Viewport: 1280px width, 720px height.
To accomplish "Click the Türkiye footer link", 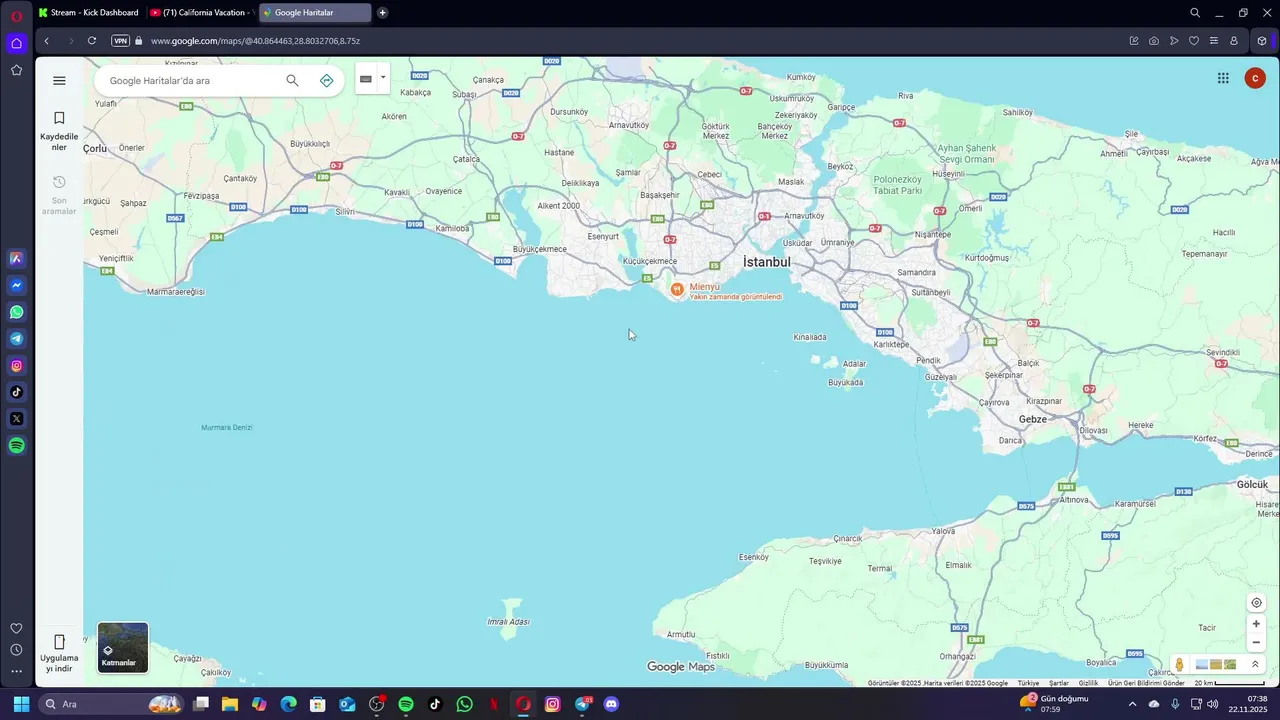I will click(x=1028, y=683).
